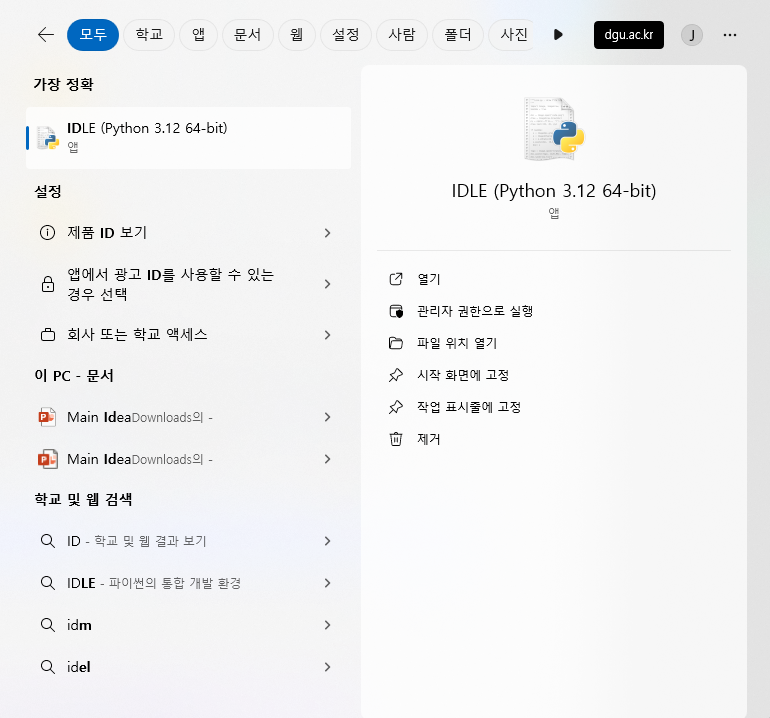Open the three-dot more options menu
This screenshot has width=770, height=718.
pyautogui.click(x=730, y=35)
